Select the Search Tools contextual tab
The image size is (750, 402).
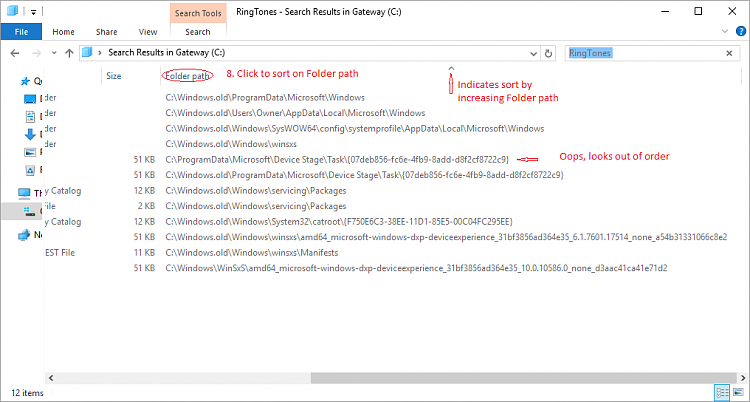198,13
